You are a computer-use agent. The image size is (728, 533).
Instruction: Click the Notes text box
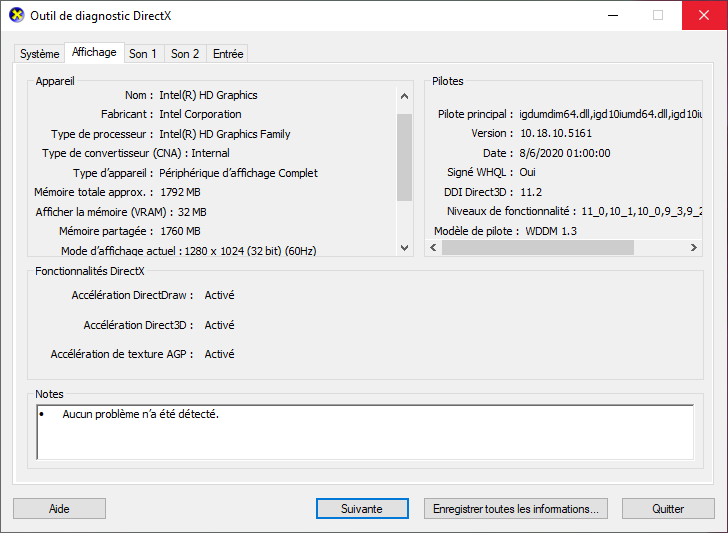point(365,432)
